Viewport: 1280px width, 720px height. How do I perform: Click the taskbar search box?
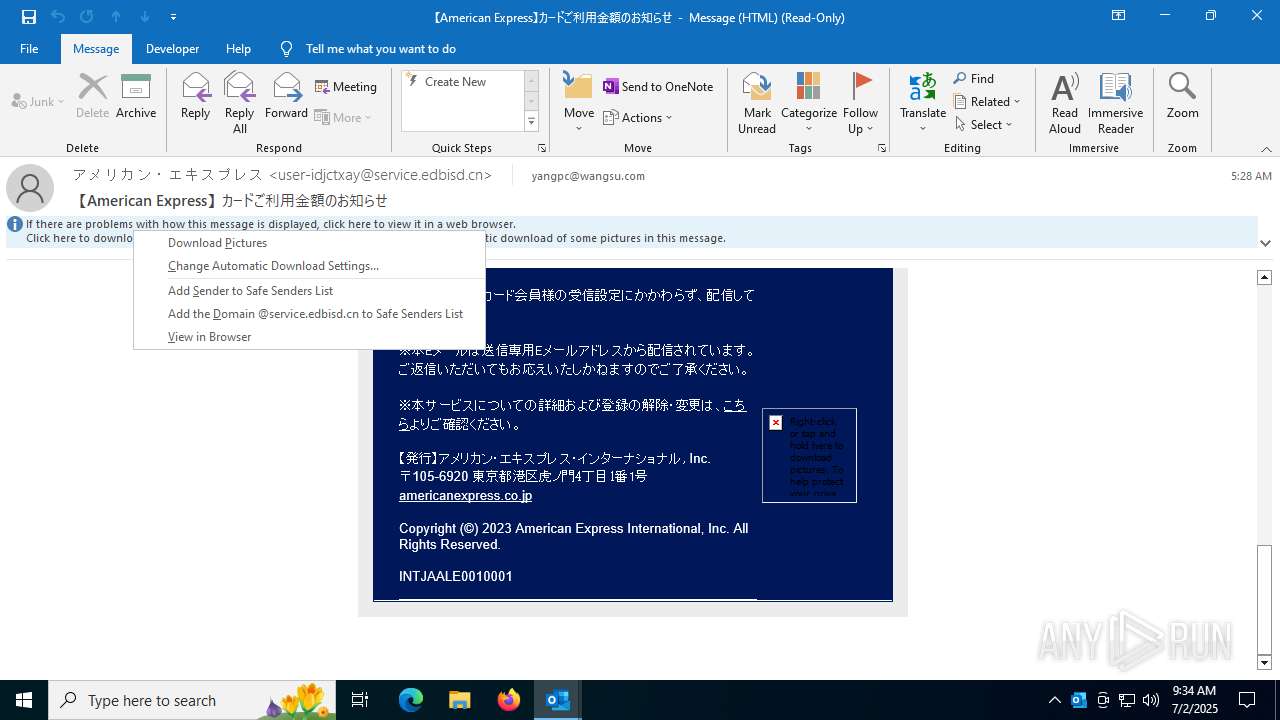point(193,700)
